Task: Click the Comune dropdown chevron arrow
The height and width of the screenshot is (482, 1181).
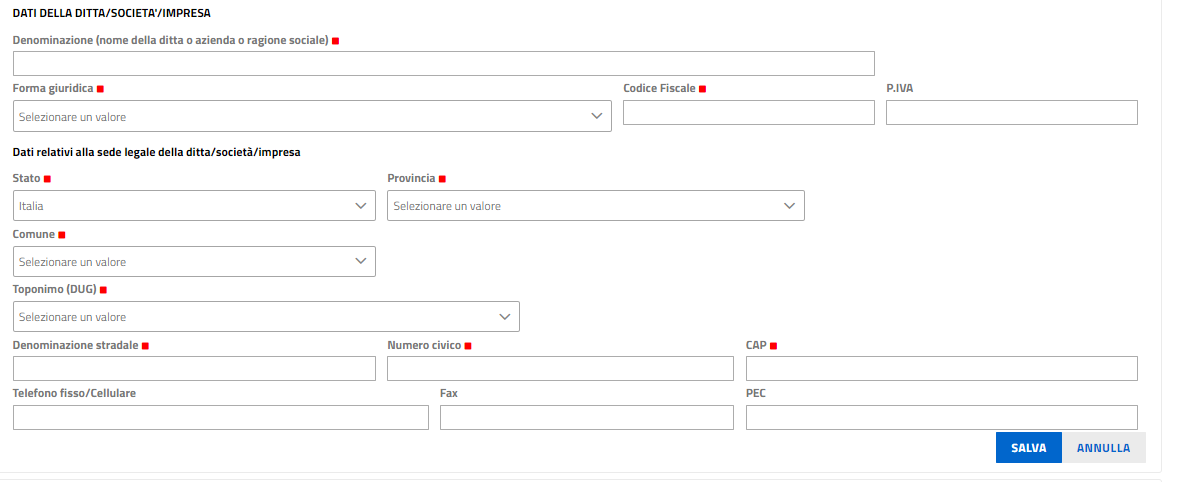Action: (x=361, y=261)
